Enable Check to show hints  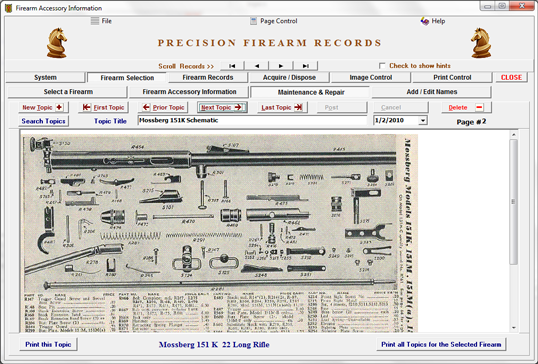(x=382, y=66)
